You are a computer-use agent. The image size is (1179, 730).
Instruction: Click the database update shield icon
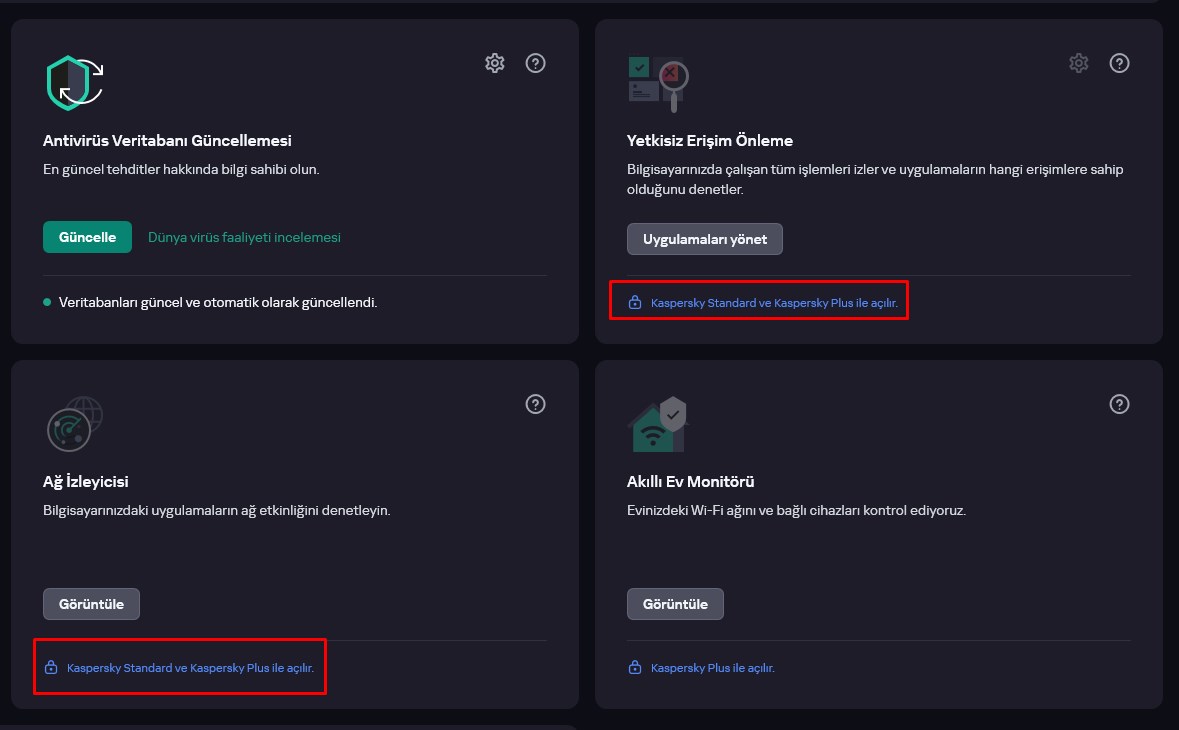click(74, 83)
